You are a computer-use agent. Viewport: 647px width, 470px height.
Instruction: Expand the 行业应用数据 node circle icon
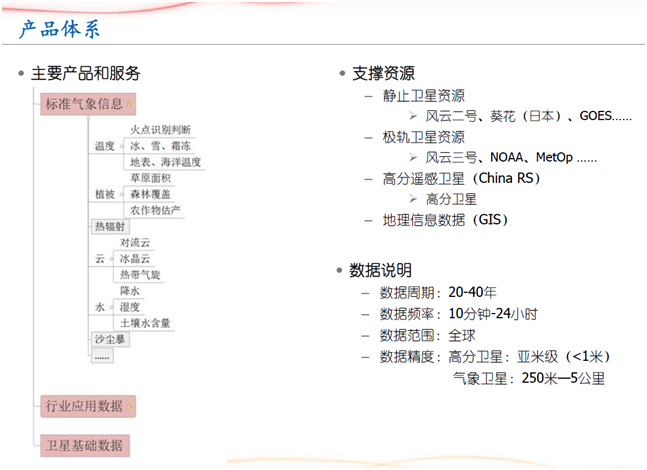tap(129, 406)
